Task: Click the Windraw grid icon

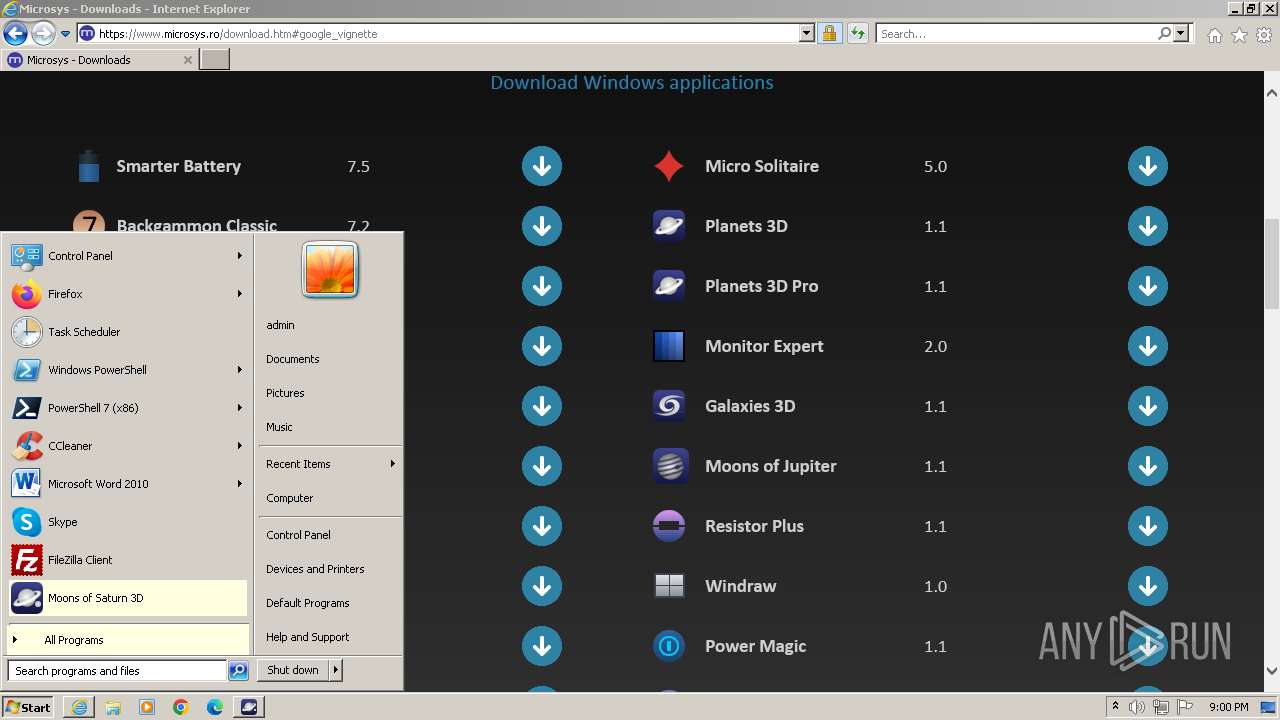Action: click(669, 586)
